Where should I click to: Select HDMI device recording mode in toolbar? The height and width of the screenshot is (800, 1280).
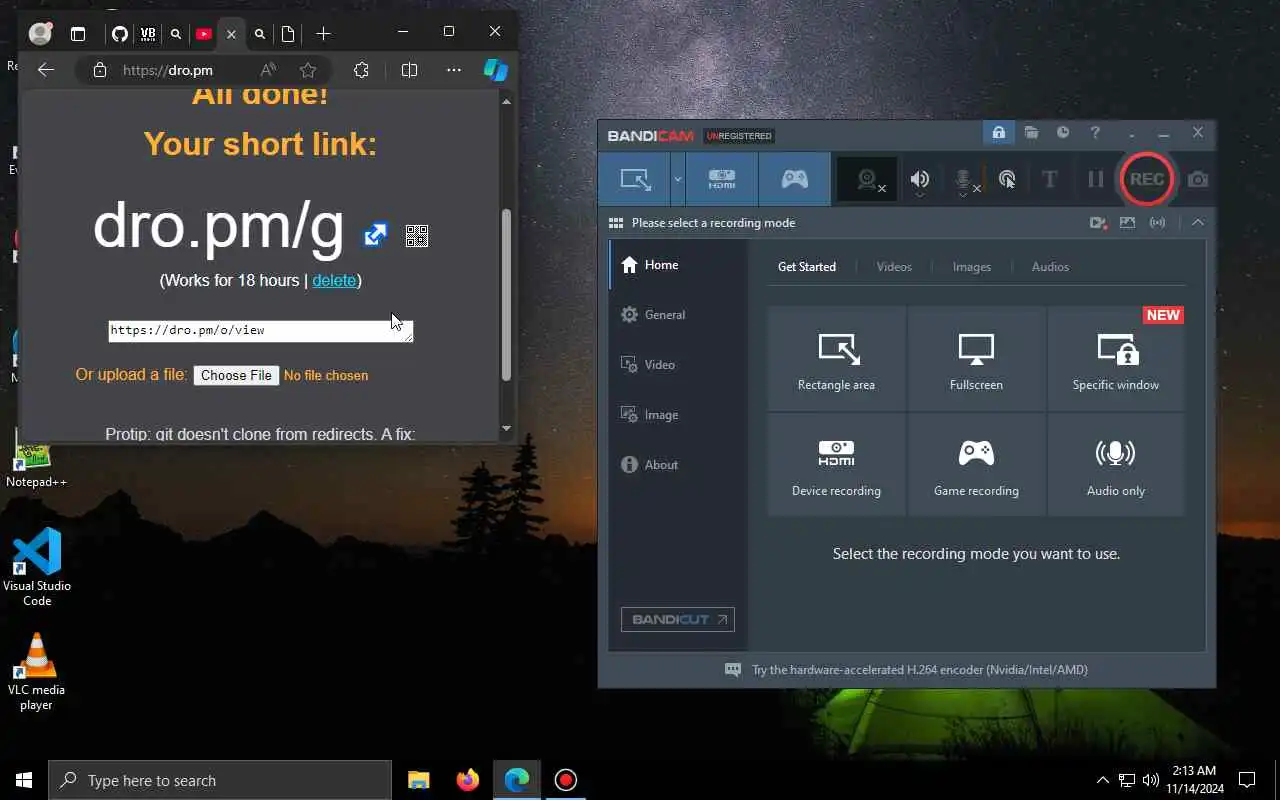(x=722, y=180)
